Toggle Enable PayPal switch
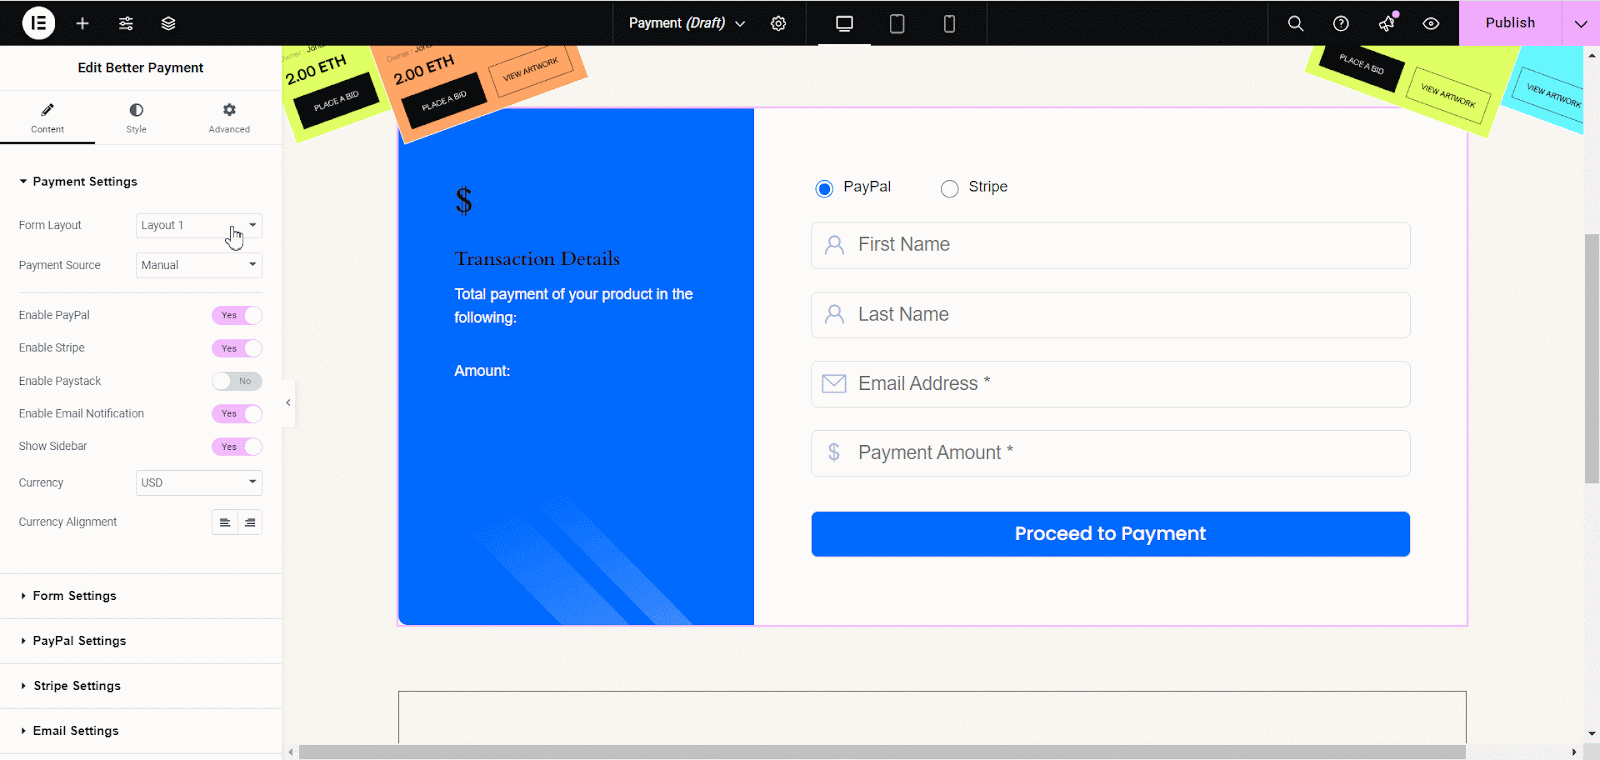Screen dimensions: 1600x760 pos(237,315)
